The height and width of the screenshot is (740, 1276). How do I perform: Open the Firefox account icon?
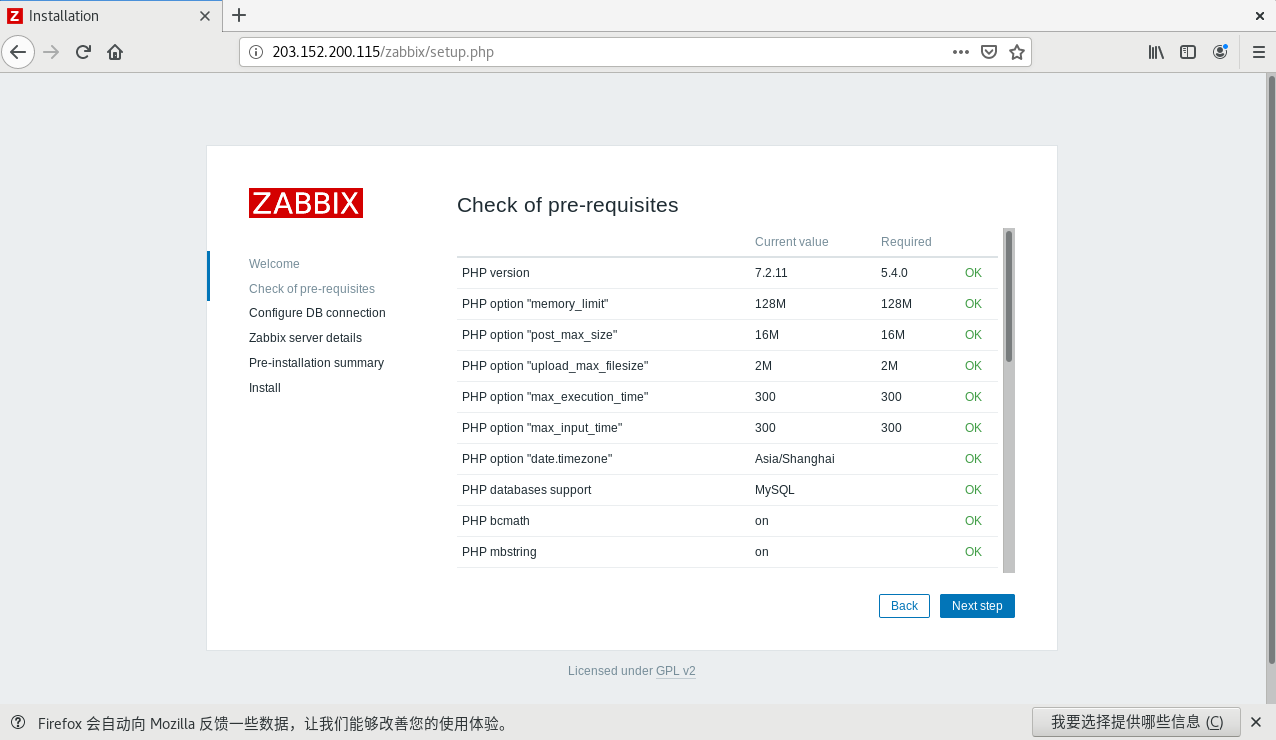(1220, 52)
